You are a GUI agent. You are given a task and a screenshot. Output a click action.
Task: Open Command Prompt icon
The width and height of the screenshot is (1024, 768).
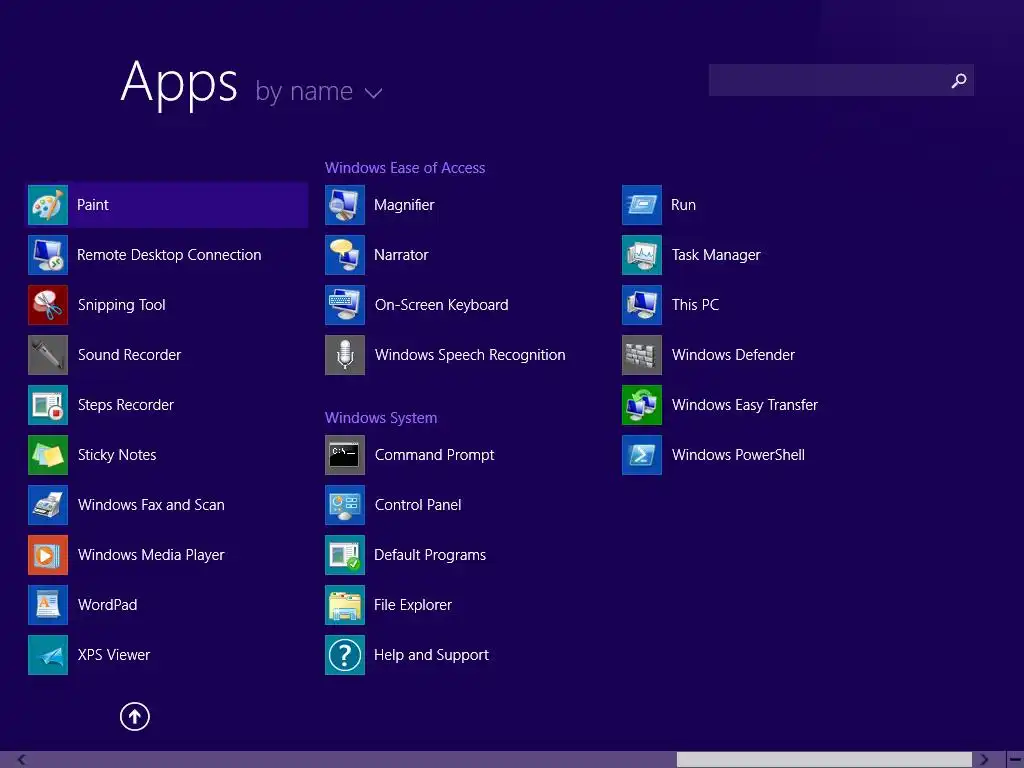345,455
